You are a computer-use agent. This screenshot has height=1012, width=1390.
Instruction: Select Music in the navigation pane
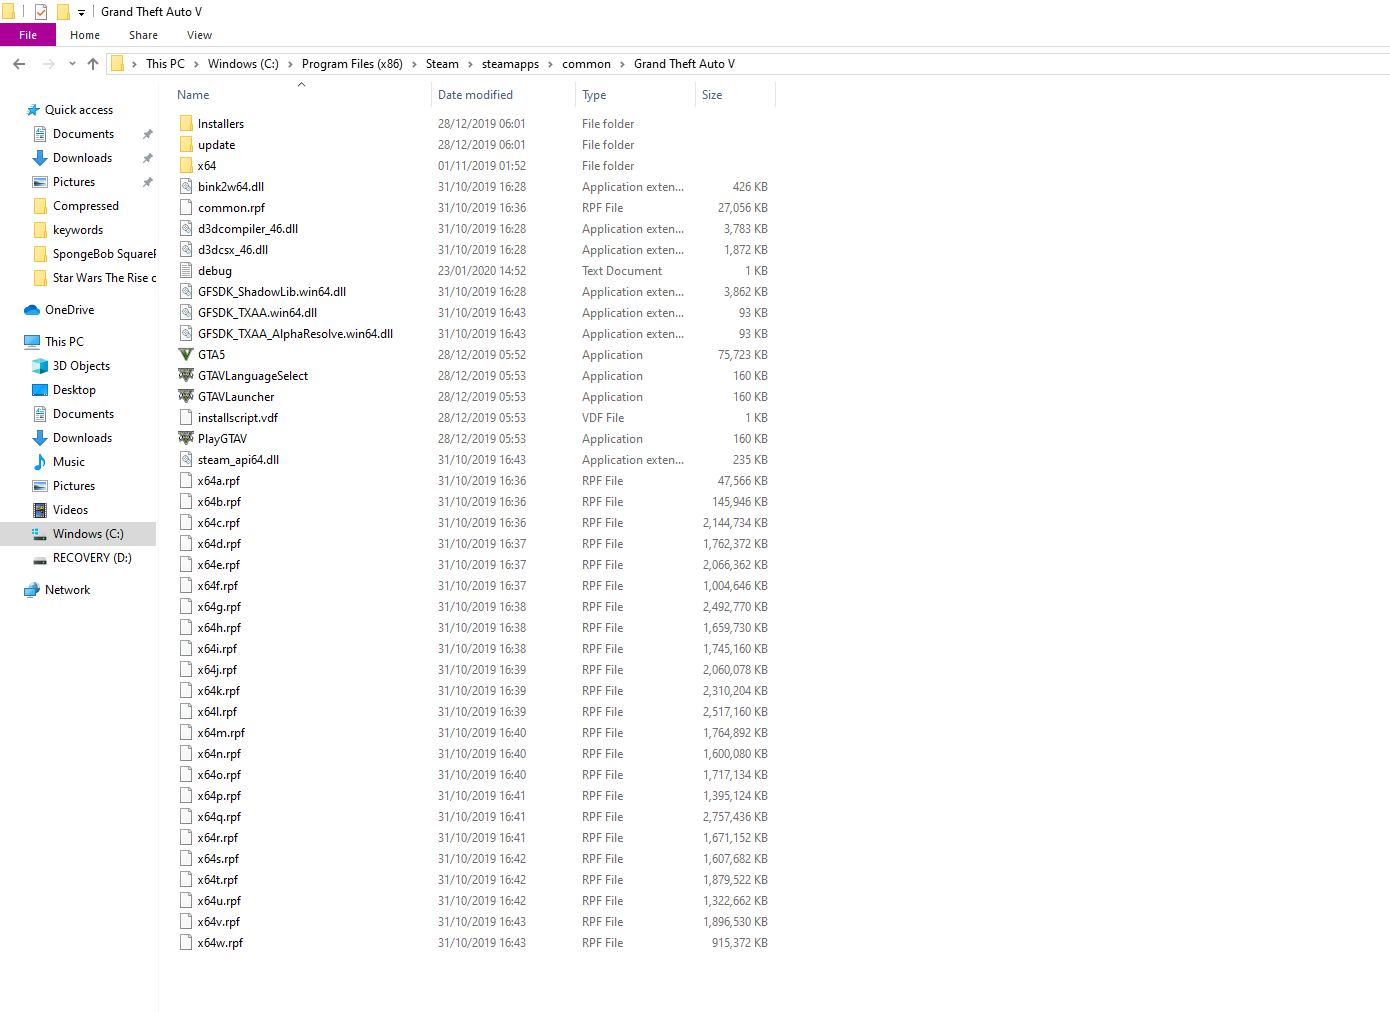(69, 461)
